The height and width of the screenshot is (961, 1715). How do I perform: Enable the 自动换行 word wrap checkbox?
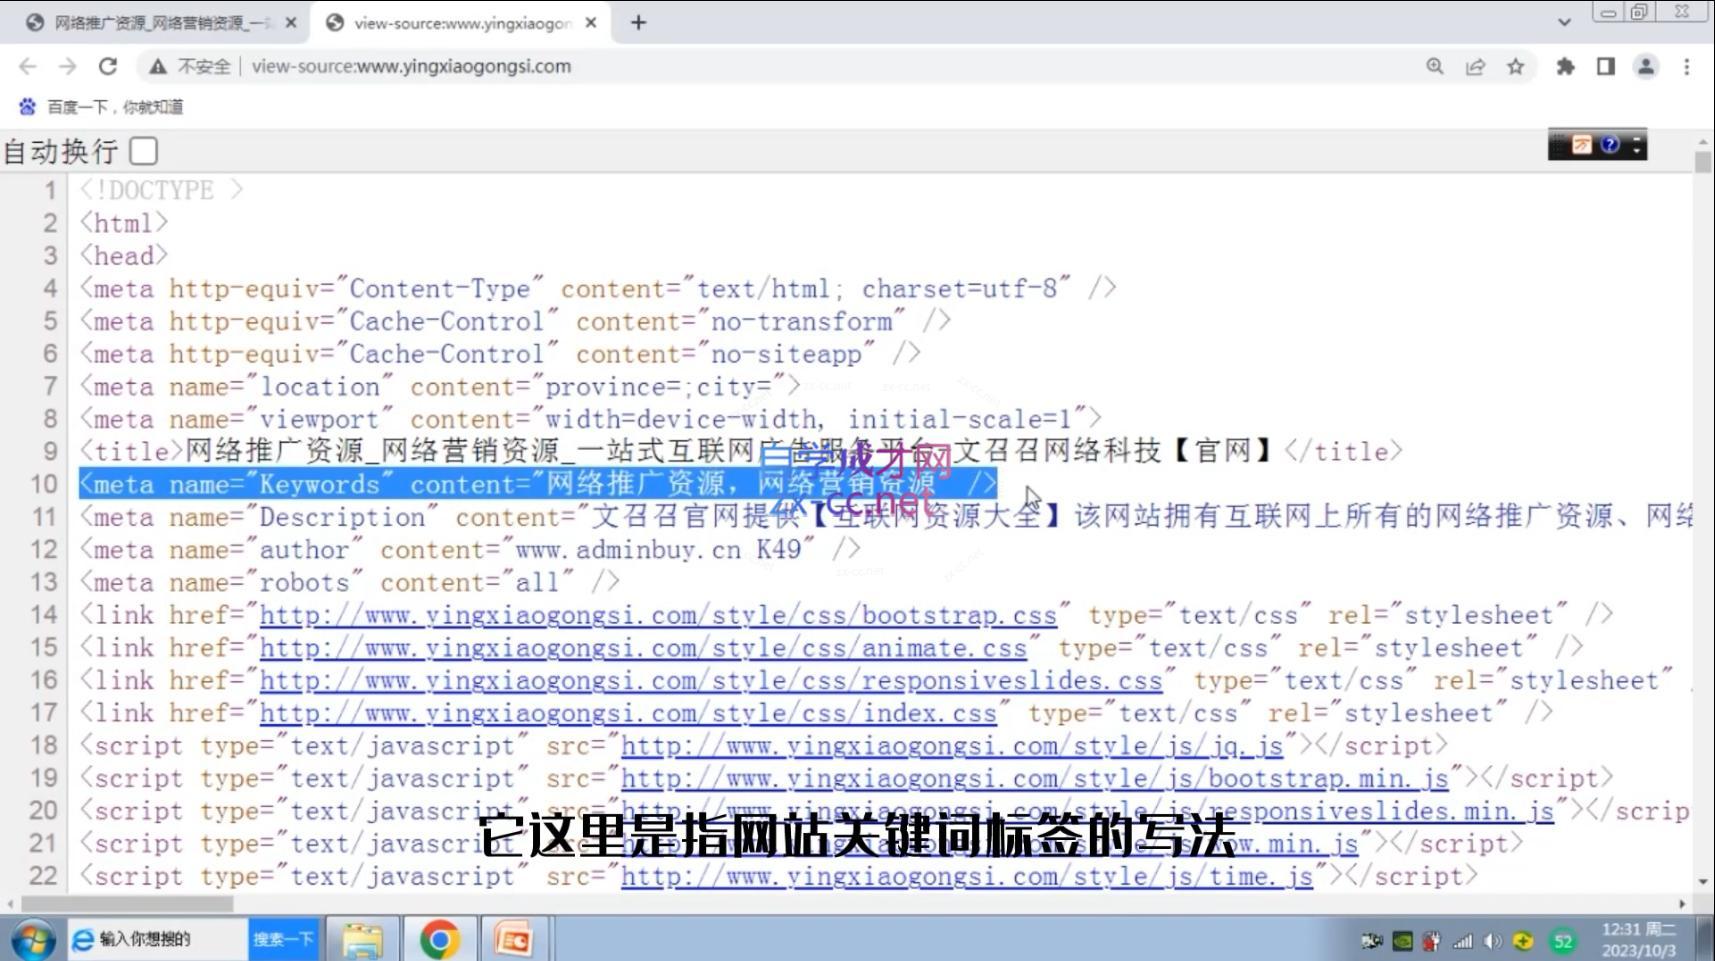144,151
